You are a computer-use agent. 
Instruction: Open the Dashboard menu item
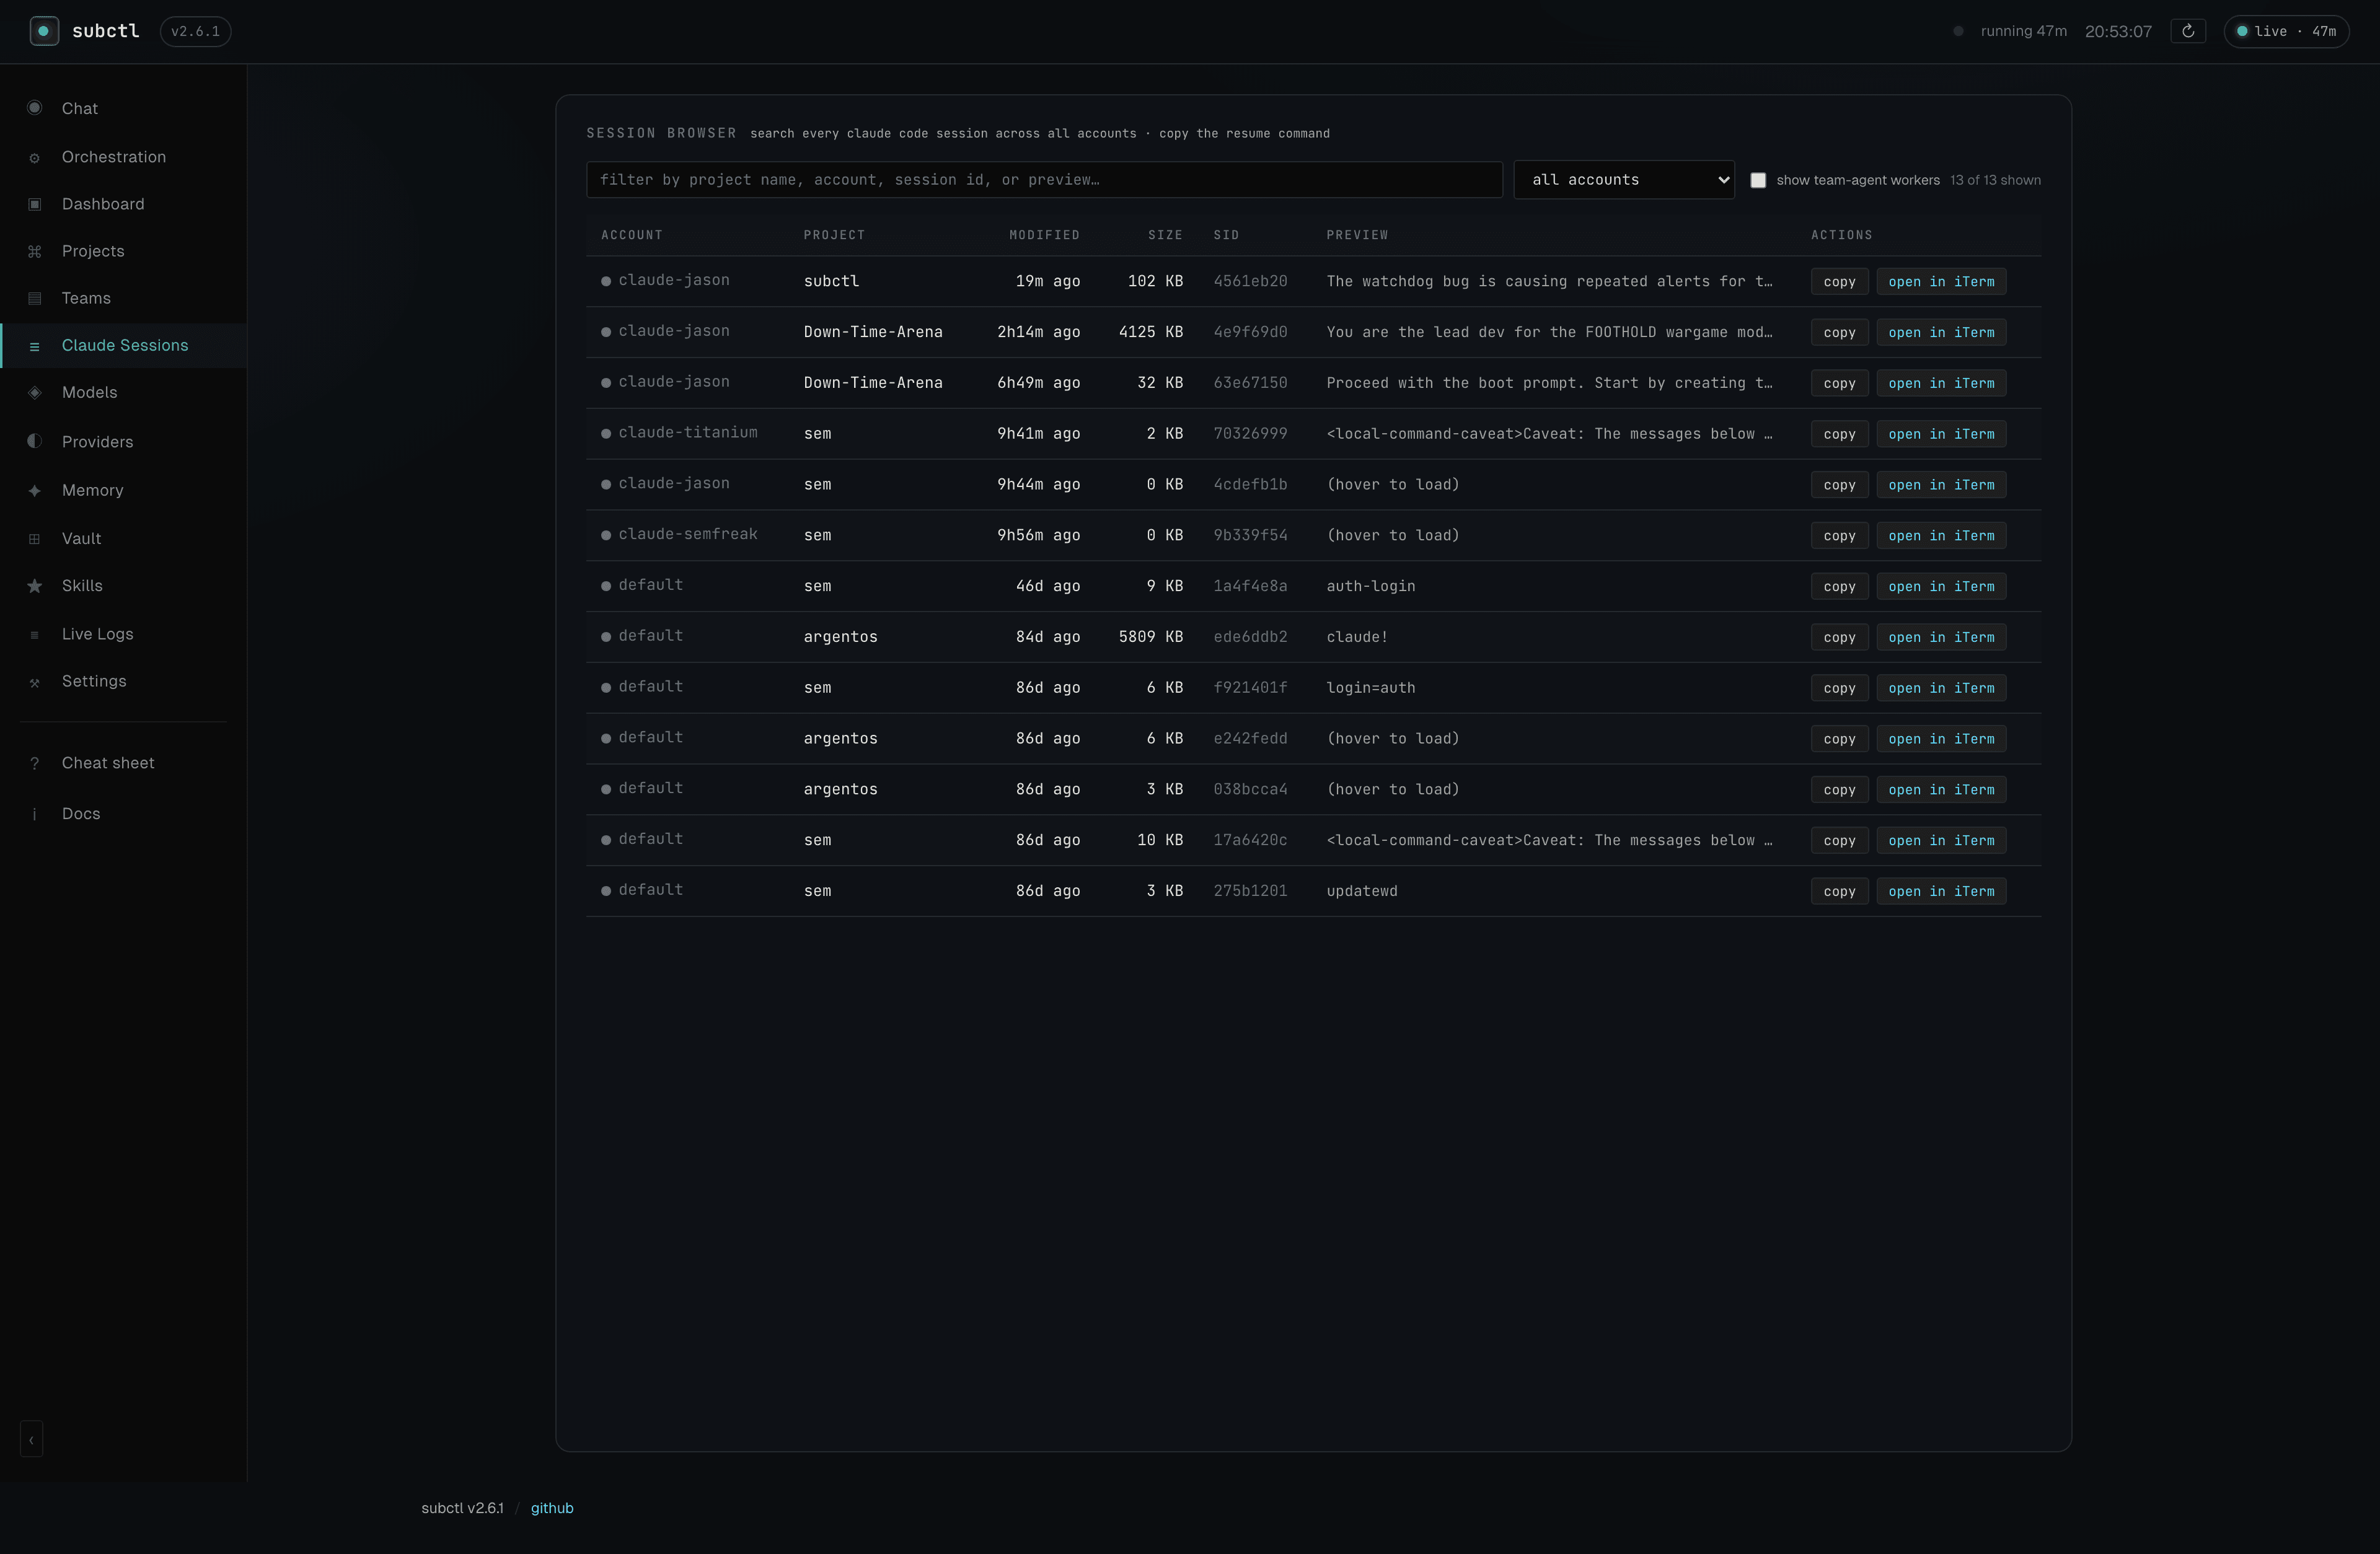[x=103, y=204]
